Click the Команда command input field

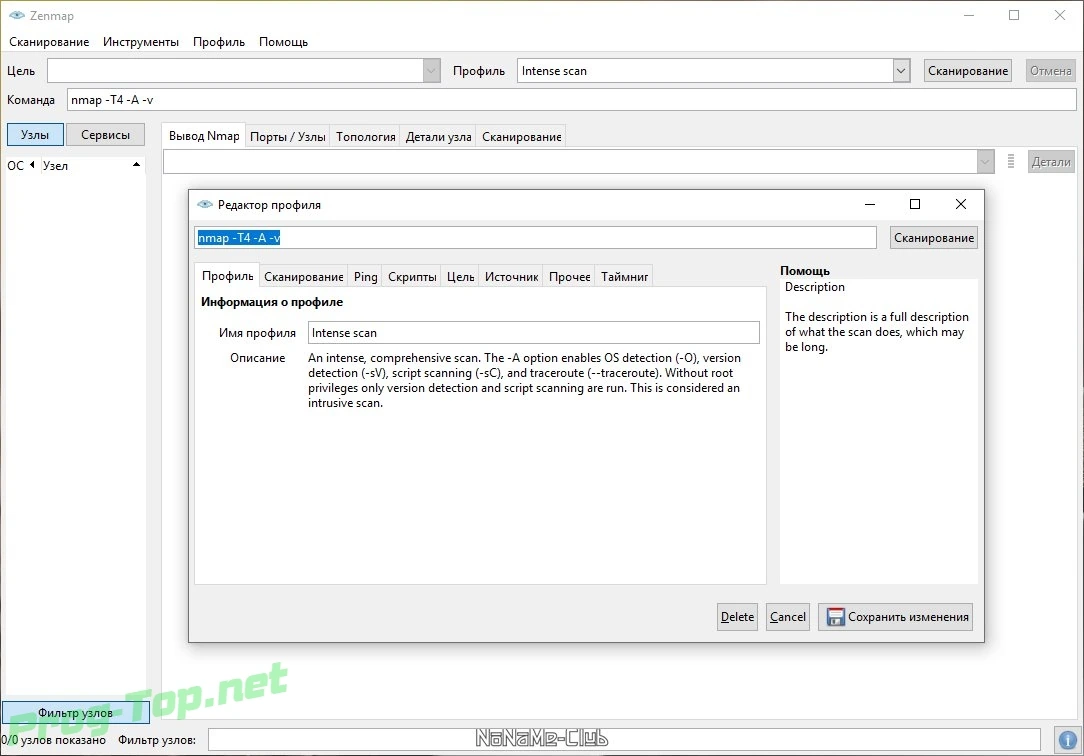pos(572,100)
